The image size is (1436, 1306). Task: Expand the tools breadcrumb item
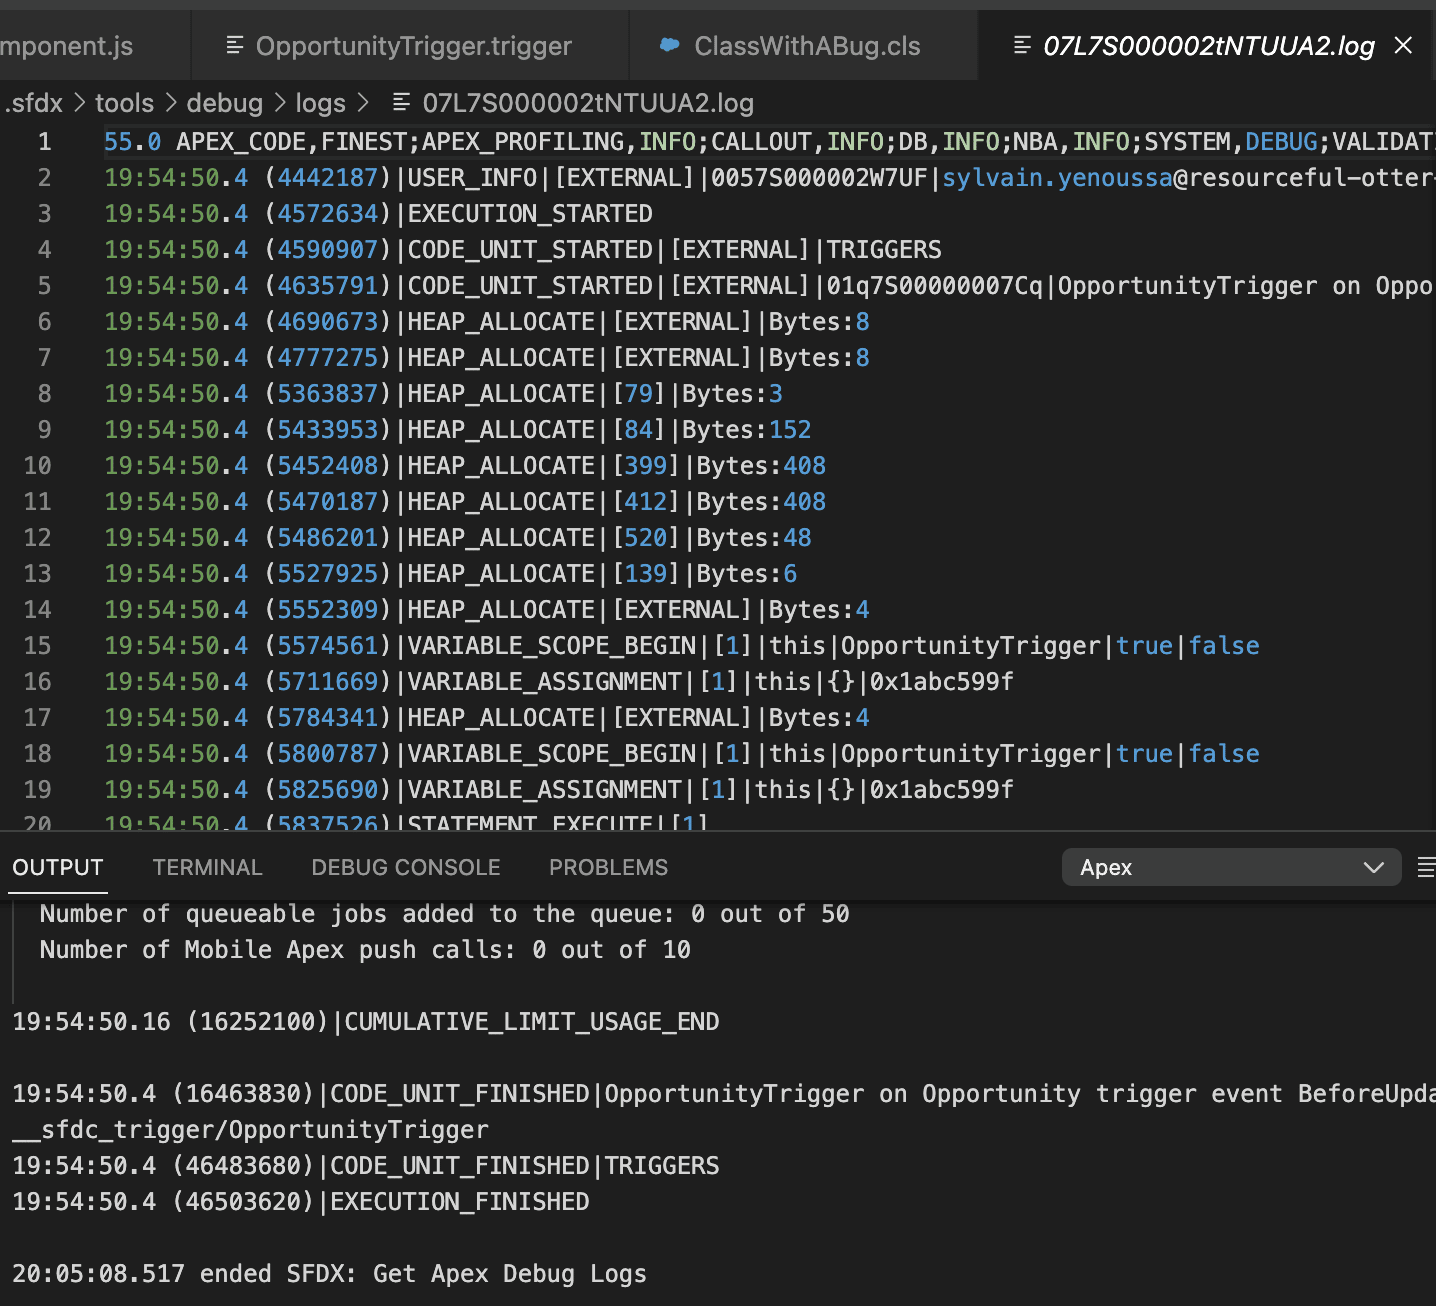point(124,103)
